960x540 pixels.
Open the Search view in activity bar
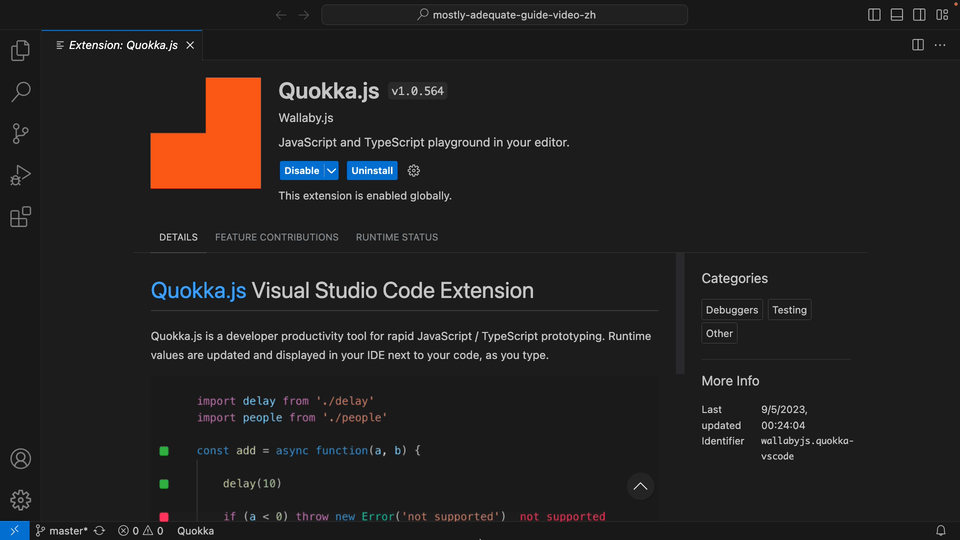(20, 92)
